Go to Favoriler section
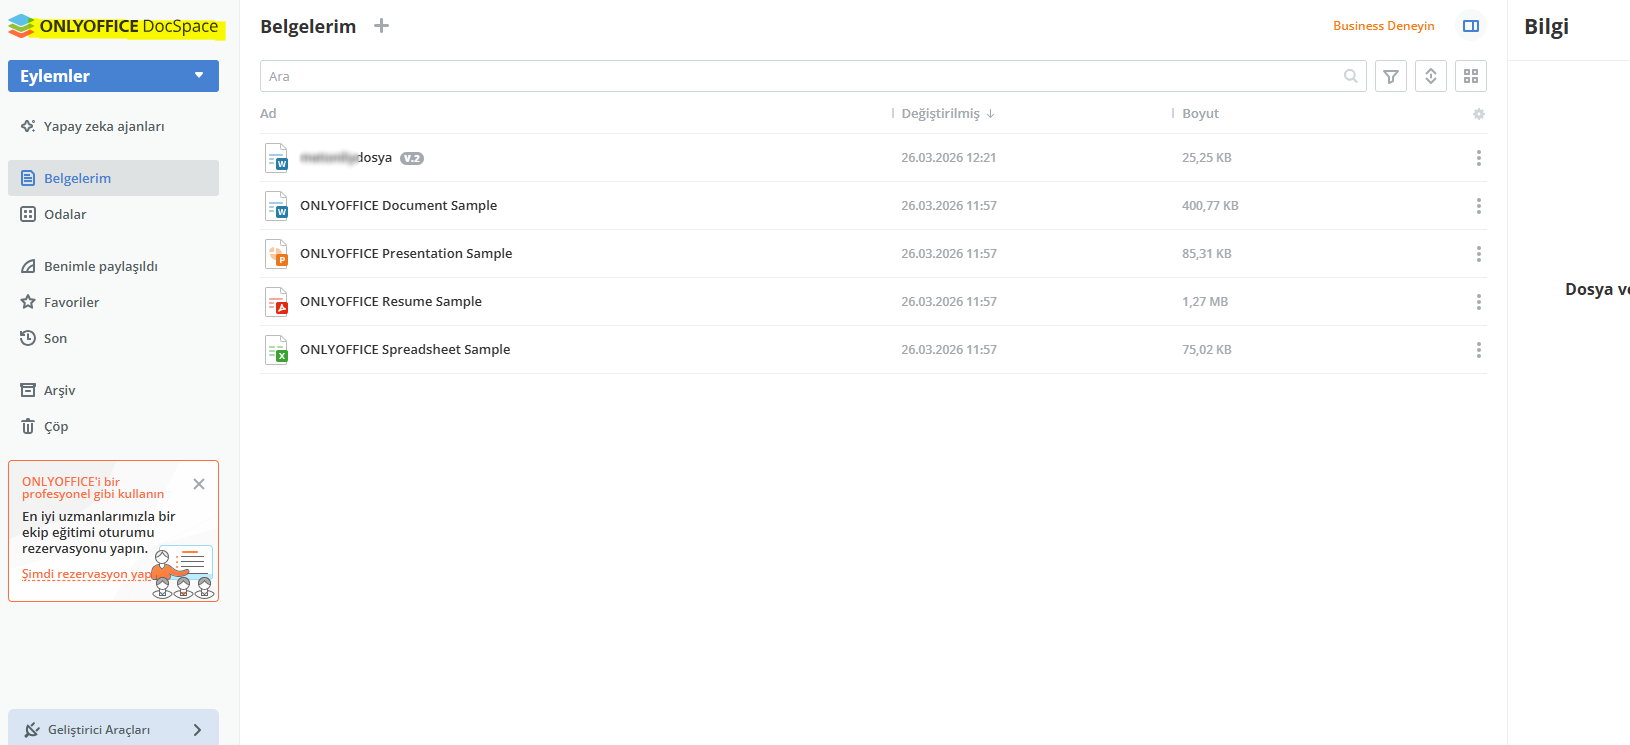The width and height of the screenshot is (1630, 745). coord(71,302)
